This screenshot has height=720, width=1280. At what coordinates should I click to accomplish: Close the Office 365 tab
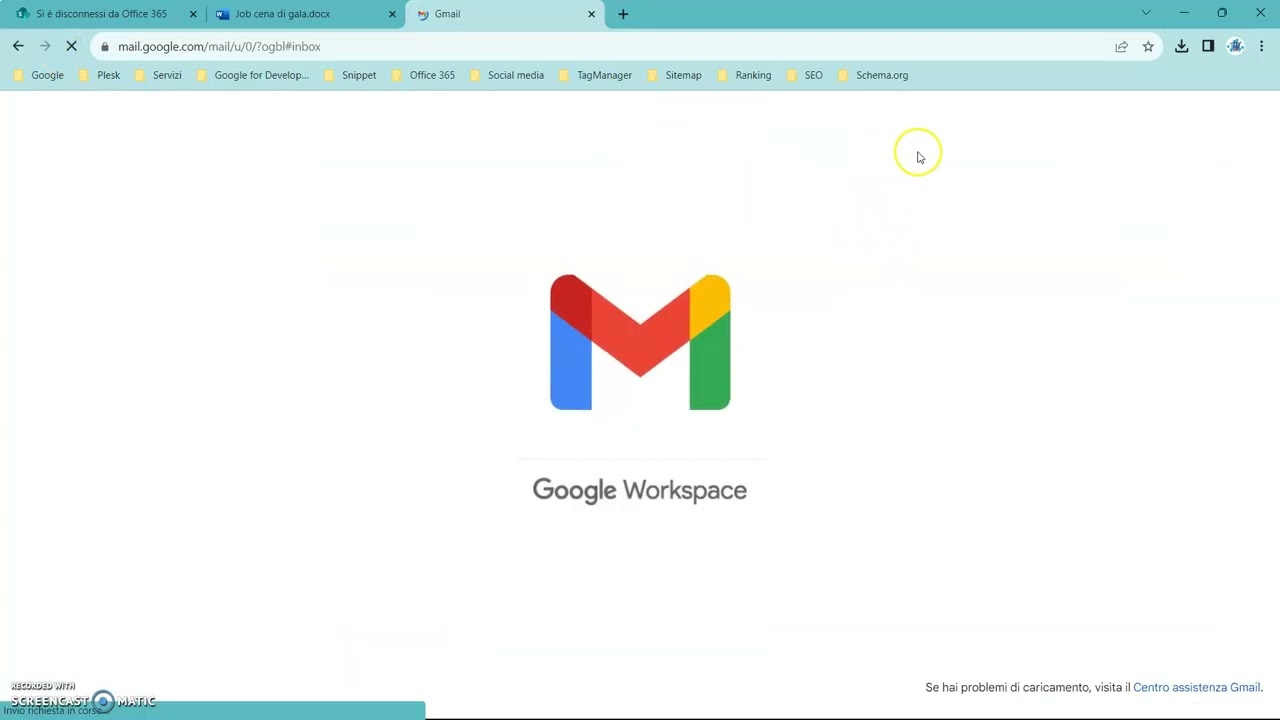coord(193,14)
